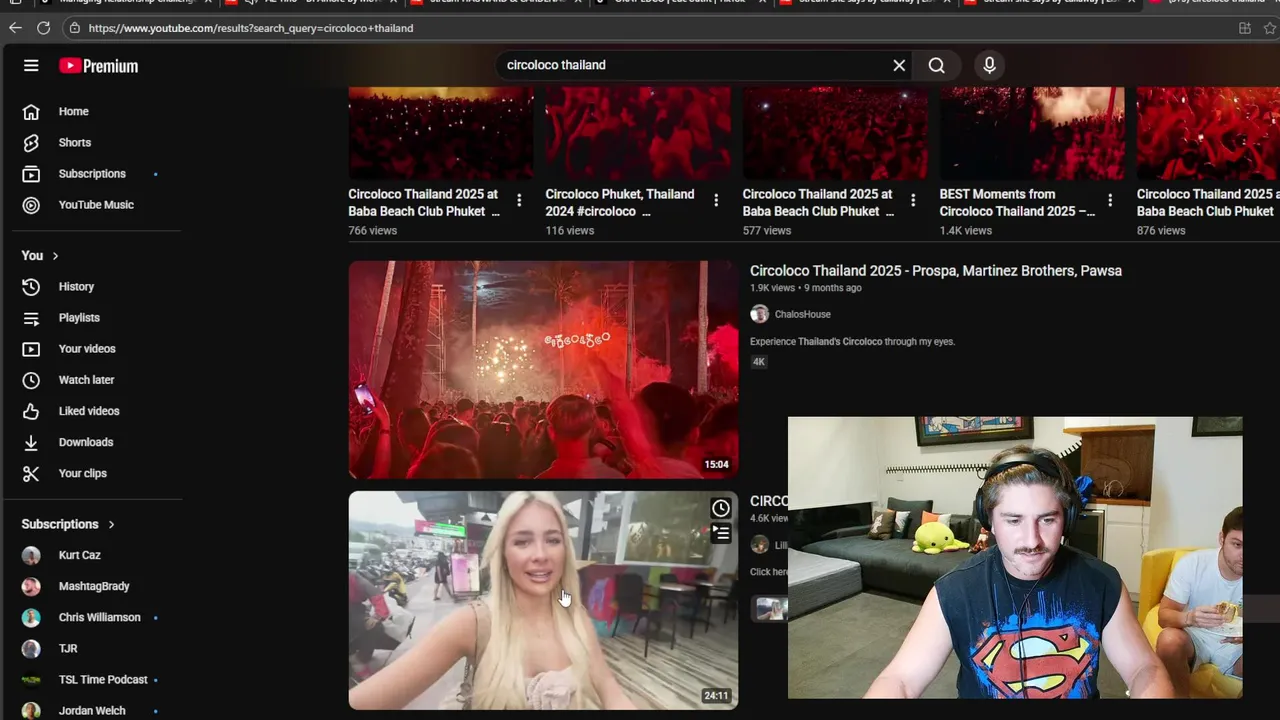The image size is (1280, 720).
Task: Open the hamburger guide menu
Action: (x=31, y=65)
